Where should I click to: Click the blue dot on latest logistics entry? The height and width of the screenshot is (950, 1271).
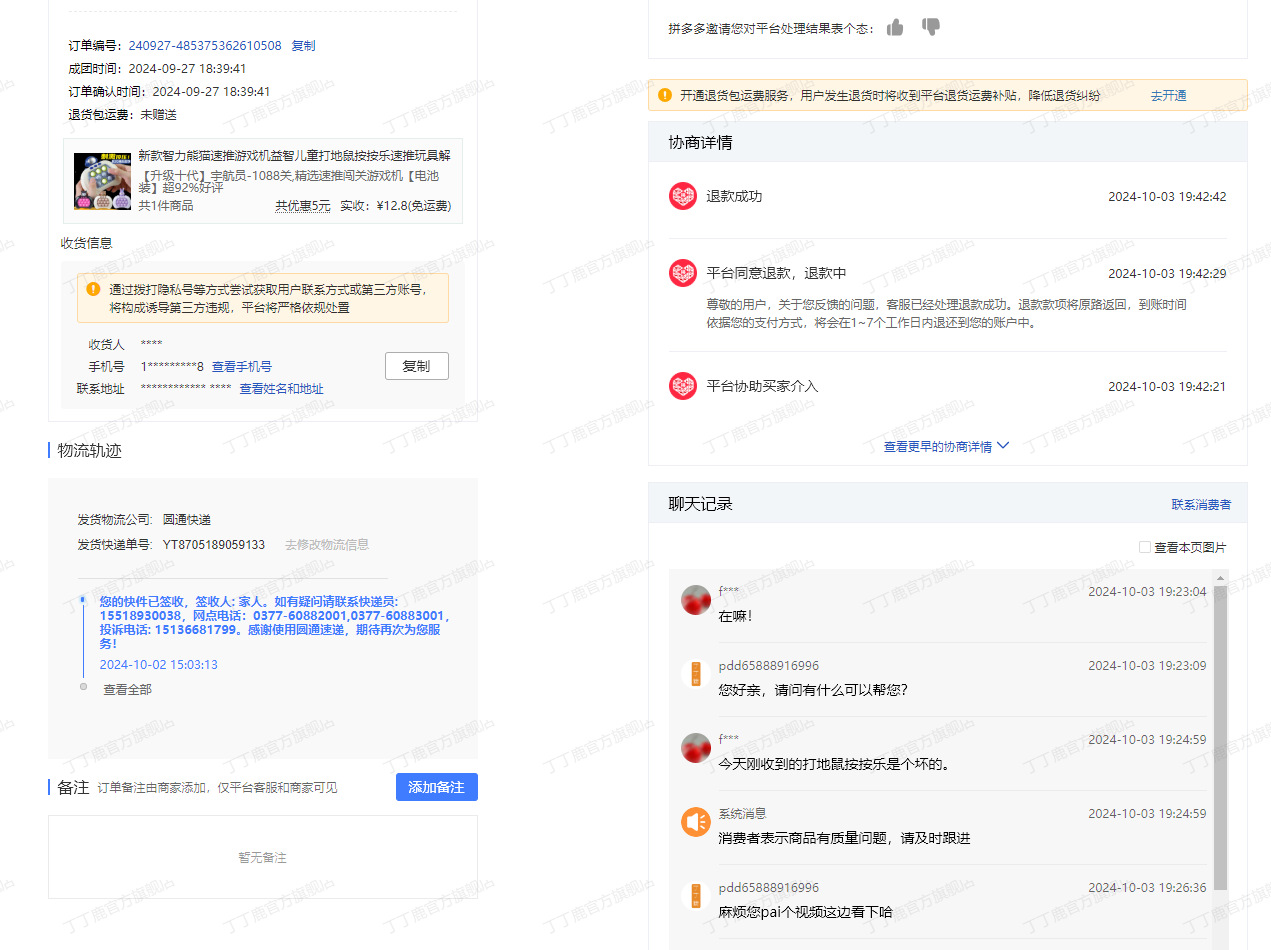point(83,600)
